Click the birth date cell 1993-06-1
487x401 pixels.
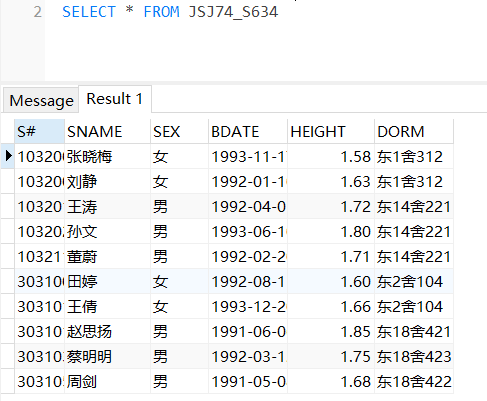(248, 231)
